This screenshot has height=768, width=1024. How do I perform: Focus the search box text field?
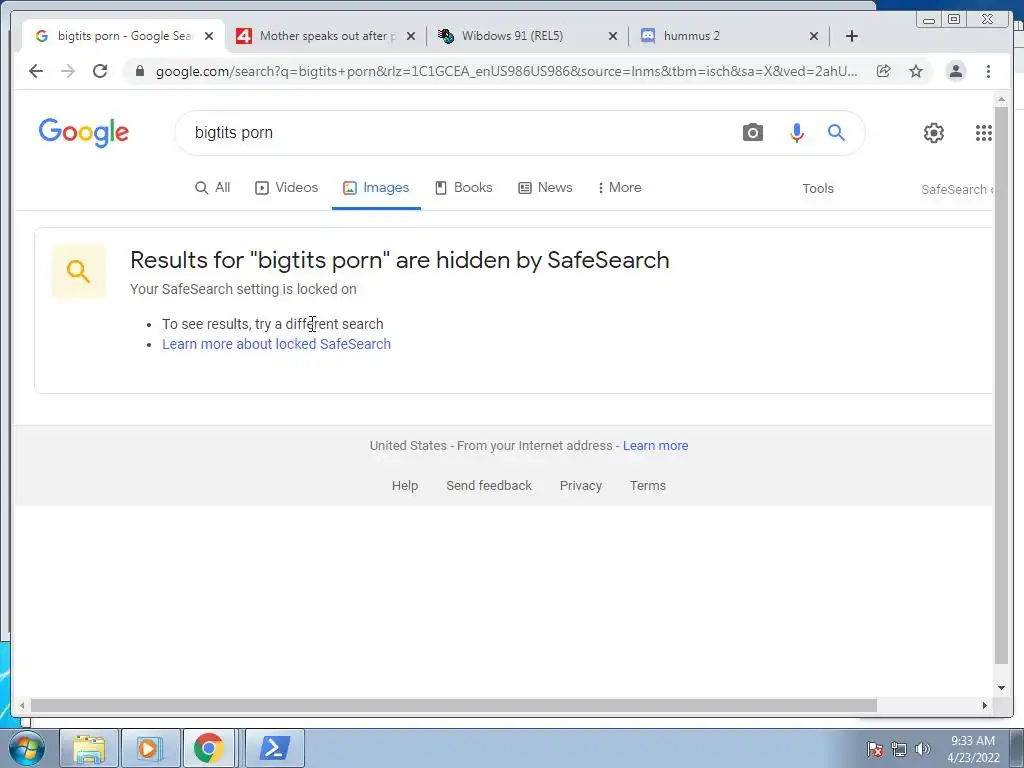(x=457, y=133)
